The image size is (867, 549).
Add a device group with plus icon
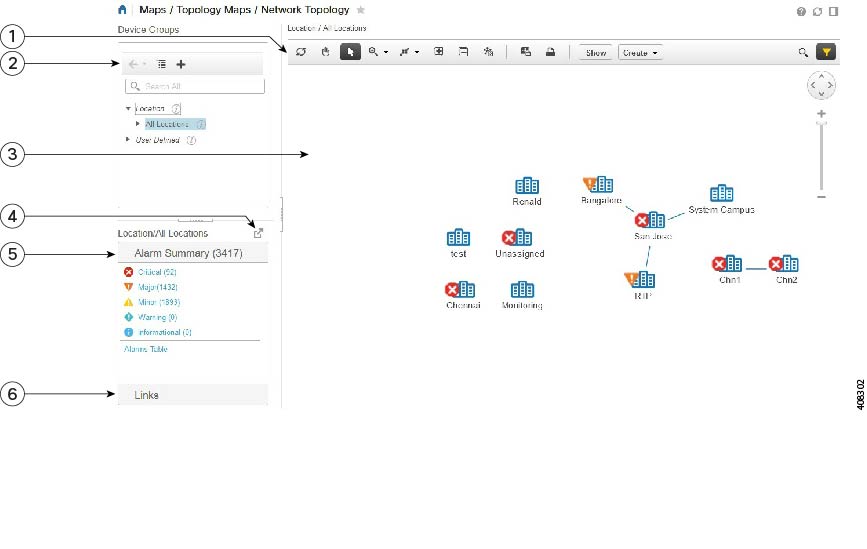click(x=181, y=65)
